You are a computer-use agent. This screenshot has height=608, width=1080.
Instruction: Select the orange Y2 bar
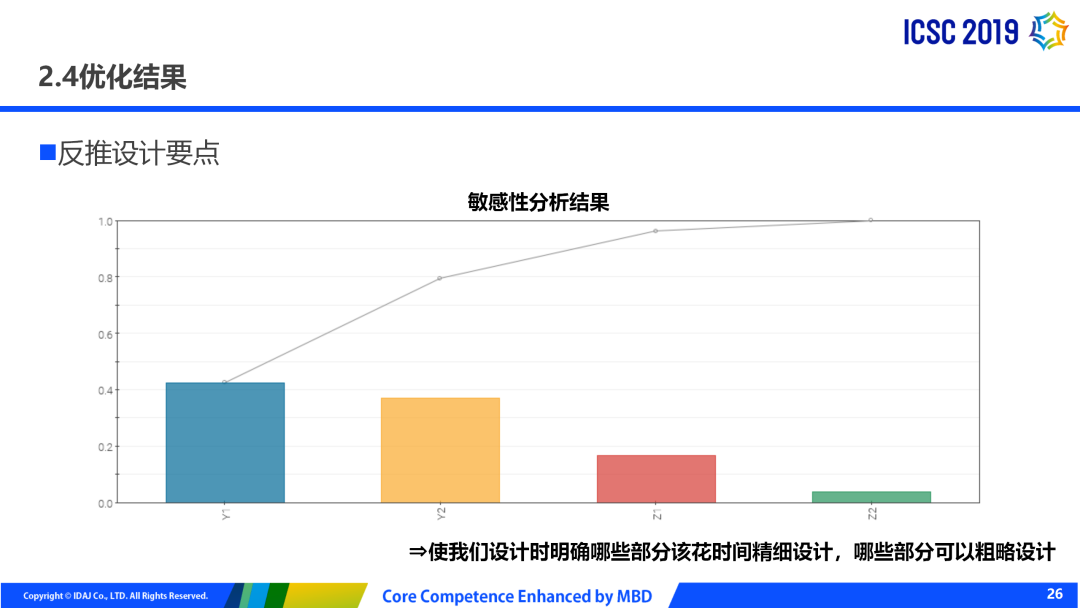point(440,450)
